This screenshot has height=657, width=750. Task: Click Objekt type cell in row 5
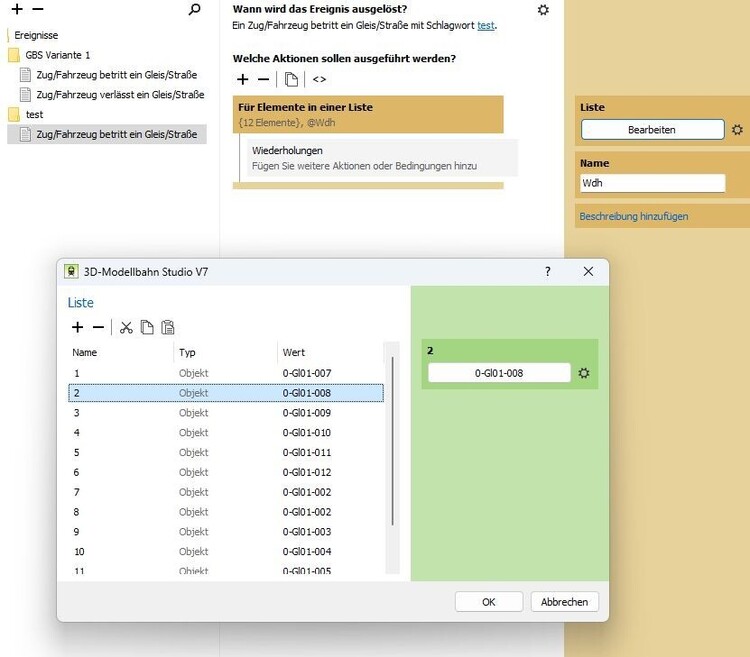(194, 452)
